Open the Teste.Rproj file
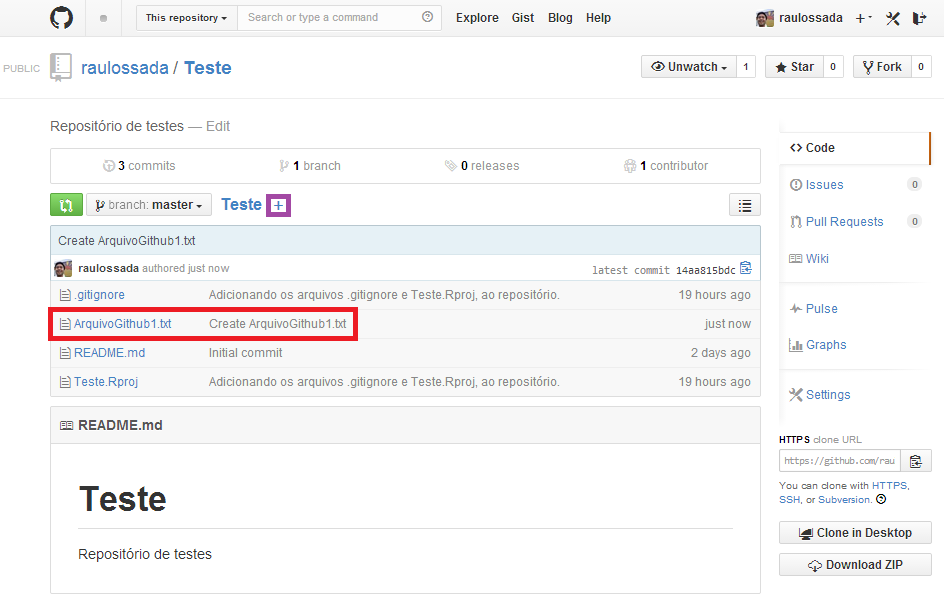This screenshot has height=607, width=944. (106, 382)
